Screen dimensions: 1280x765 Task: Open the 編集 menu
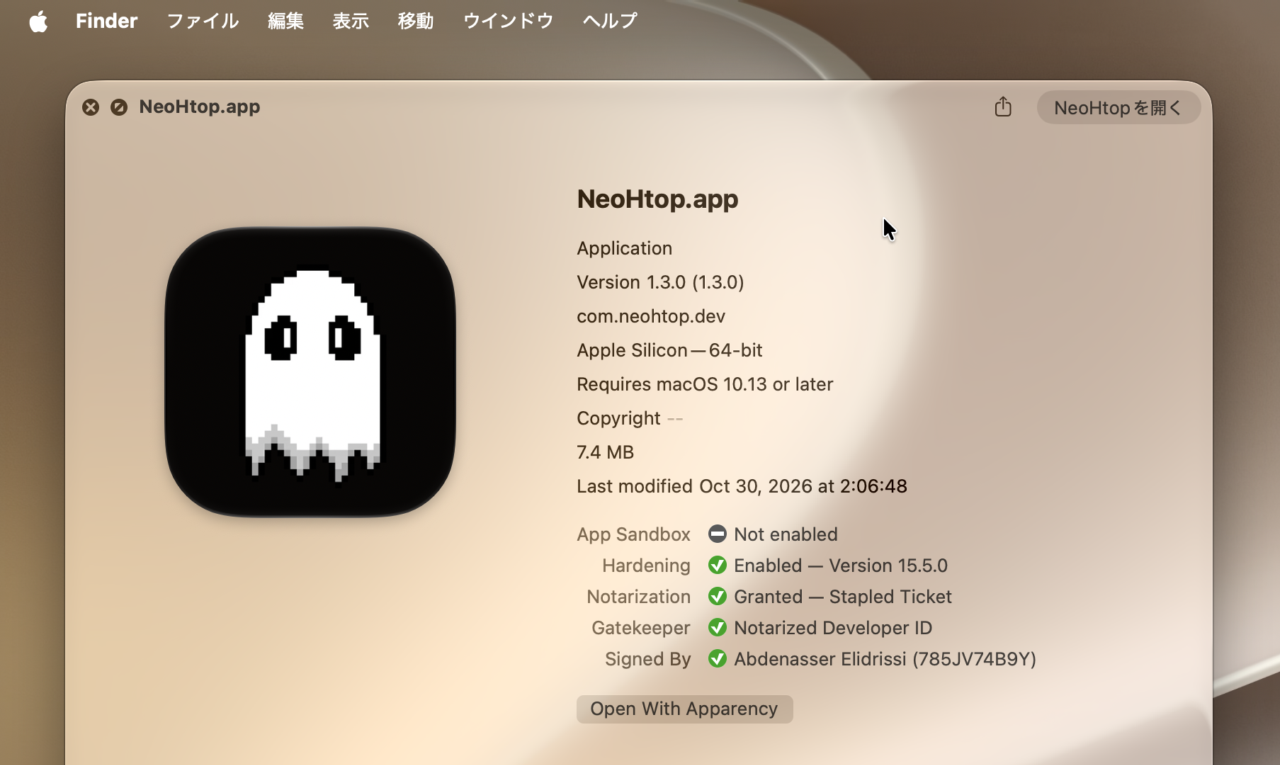[x=286, y=21]
